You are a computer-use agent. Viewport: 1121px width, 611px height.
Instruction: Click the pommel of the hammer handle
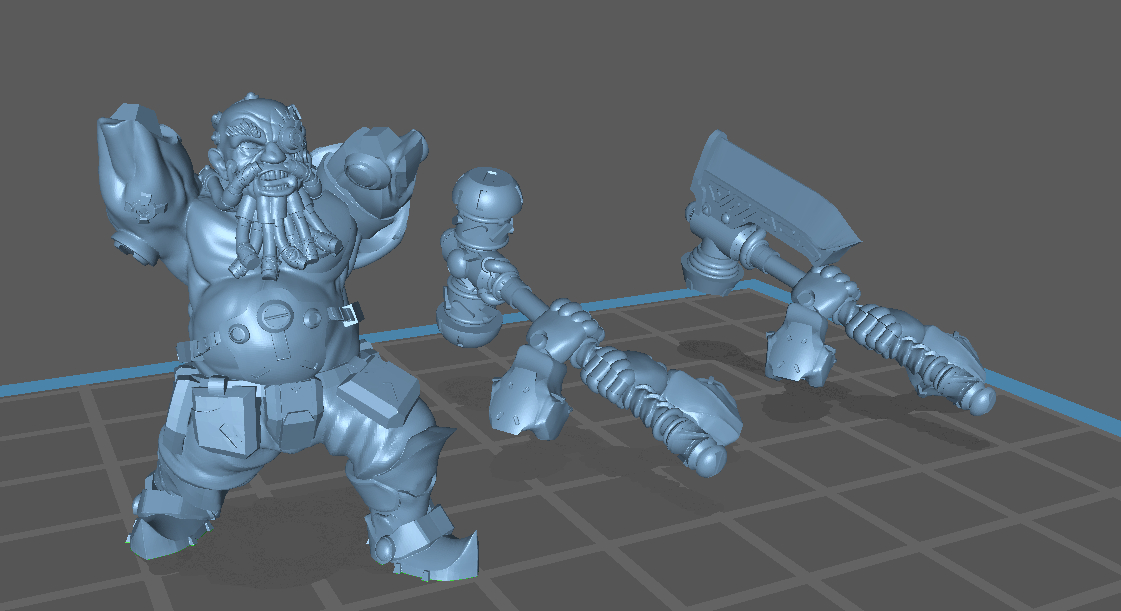[709, 458]
